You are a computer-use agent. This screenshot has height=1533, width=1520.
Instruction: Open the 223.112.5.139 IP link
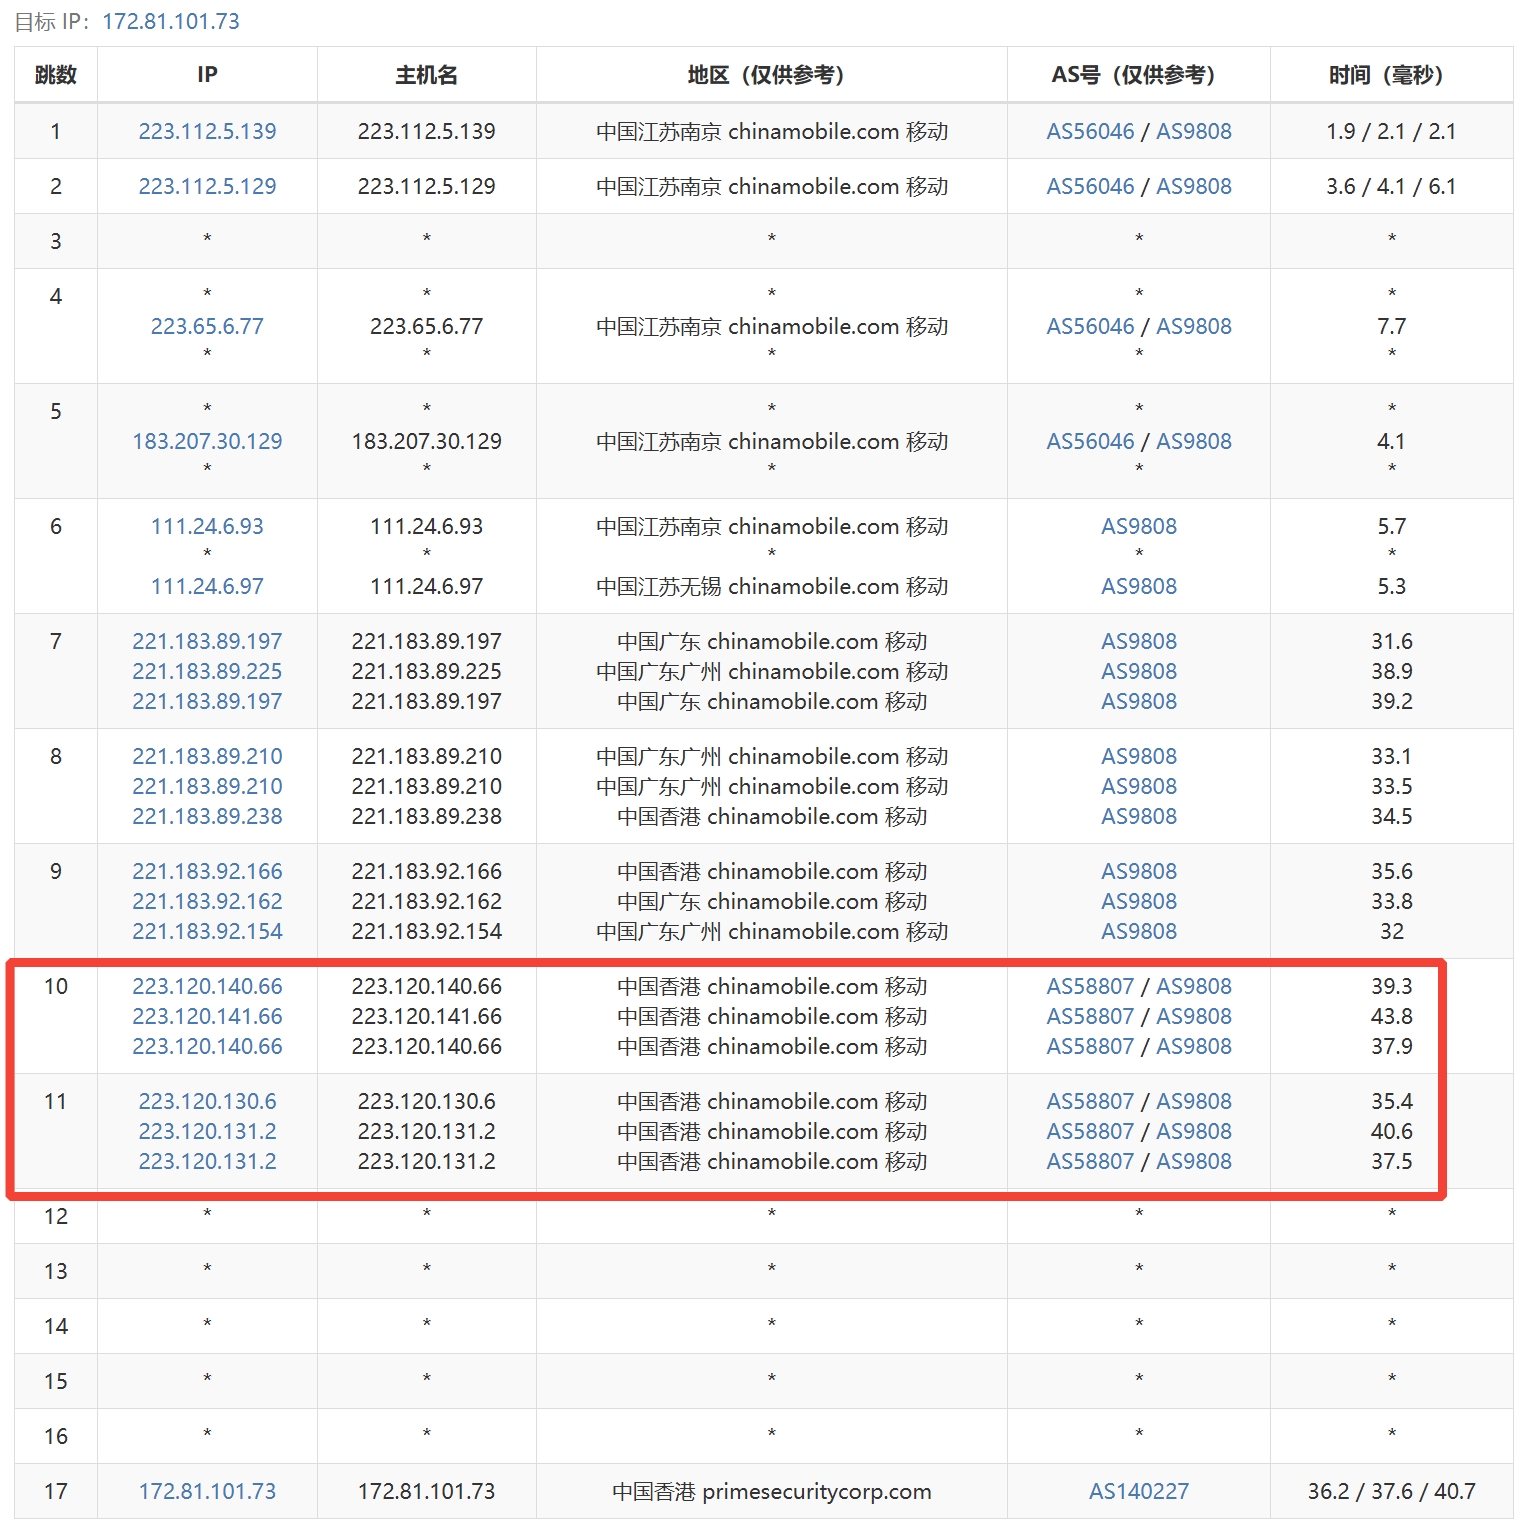coord(207,131)
